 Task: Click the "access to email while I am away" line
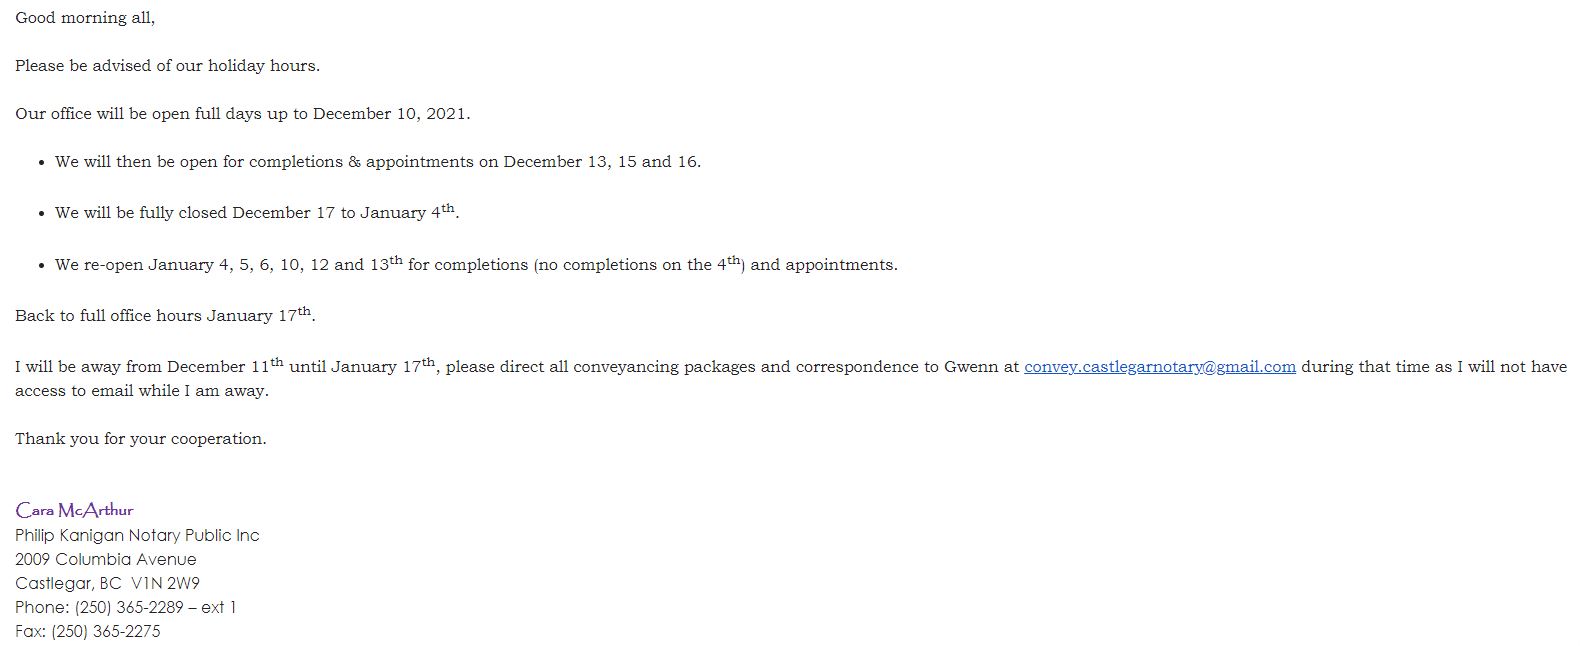[142, 391]
